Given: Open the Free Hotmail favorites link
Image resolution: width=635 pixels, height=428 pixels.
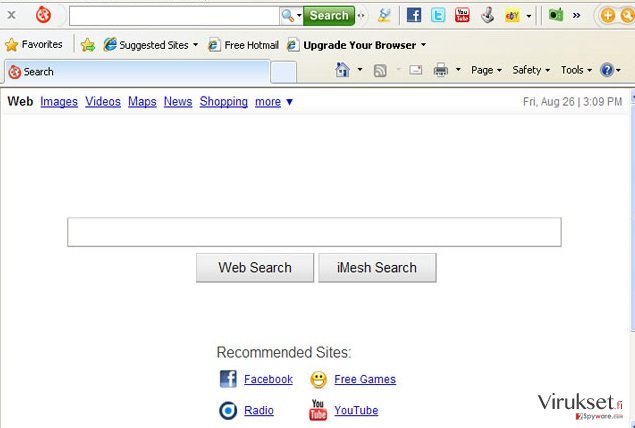Looking at the screenshot, I should click(x=243, y=45).
